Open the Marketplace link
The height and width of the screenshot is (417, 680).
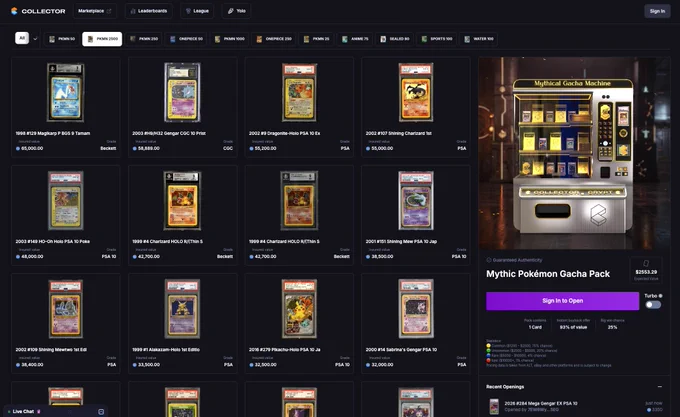[95, 11]
